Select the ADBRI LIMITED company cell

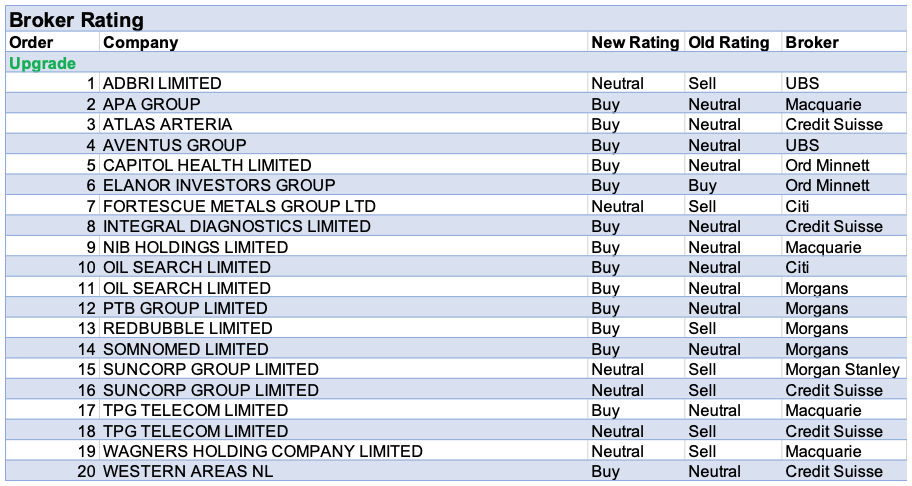[162, 83]
